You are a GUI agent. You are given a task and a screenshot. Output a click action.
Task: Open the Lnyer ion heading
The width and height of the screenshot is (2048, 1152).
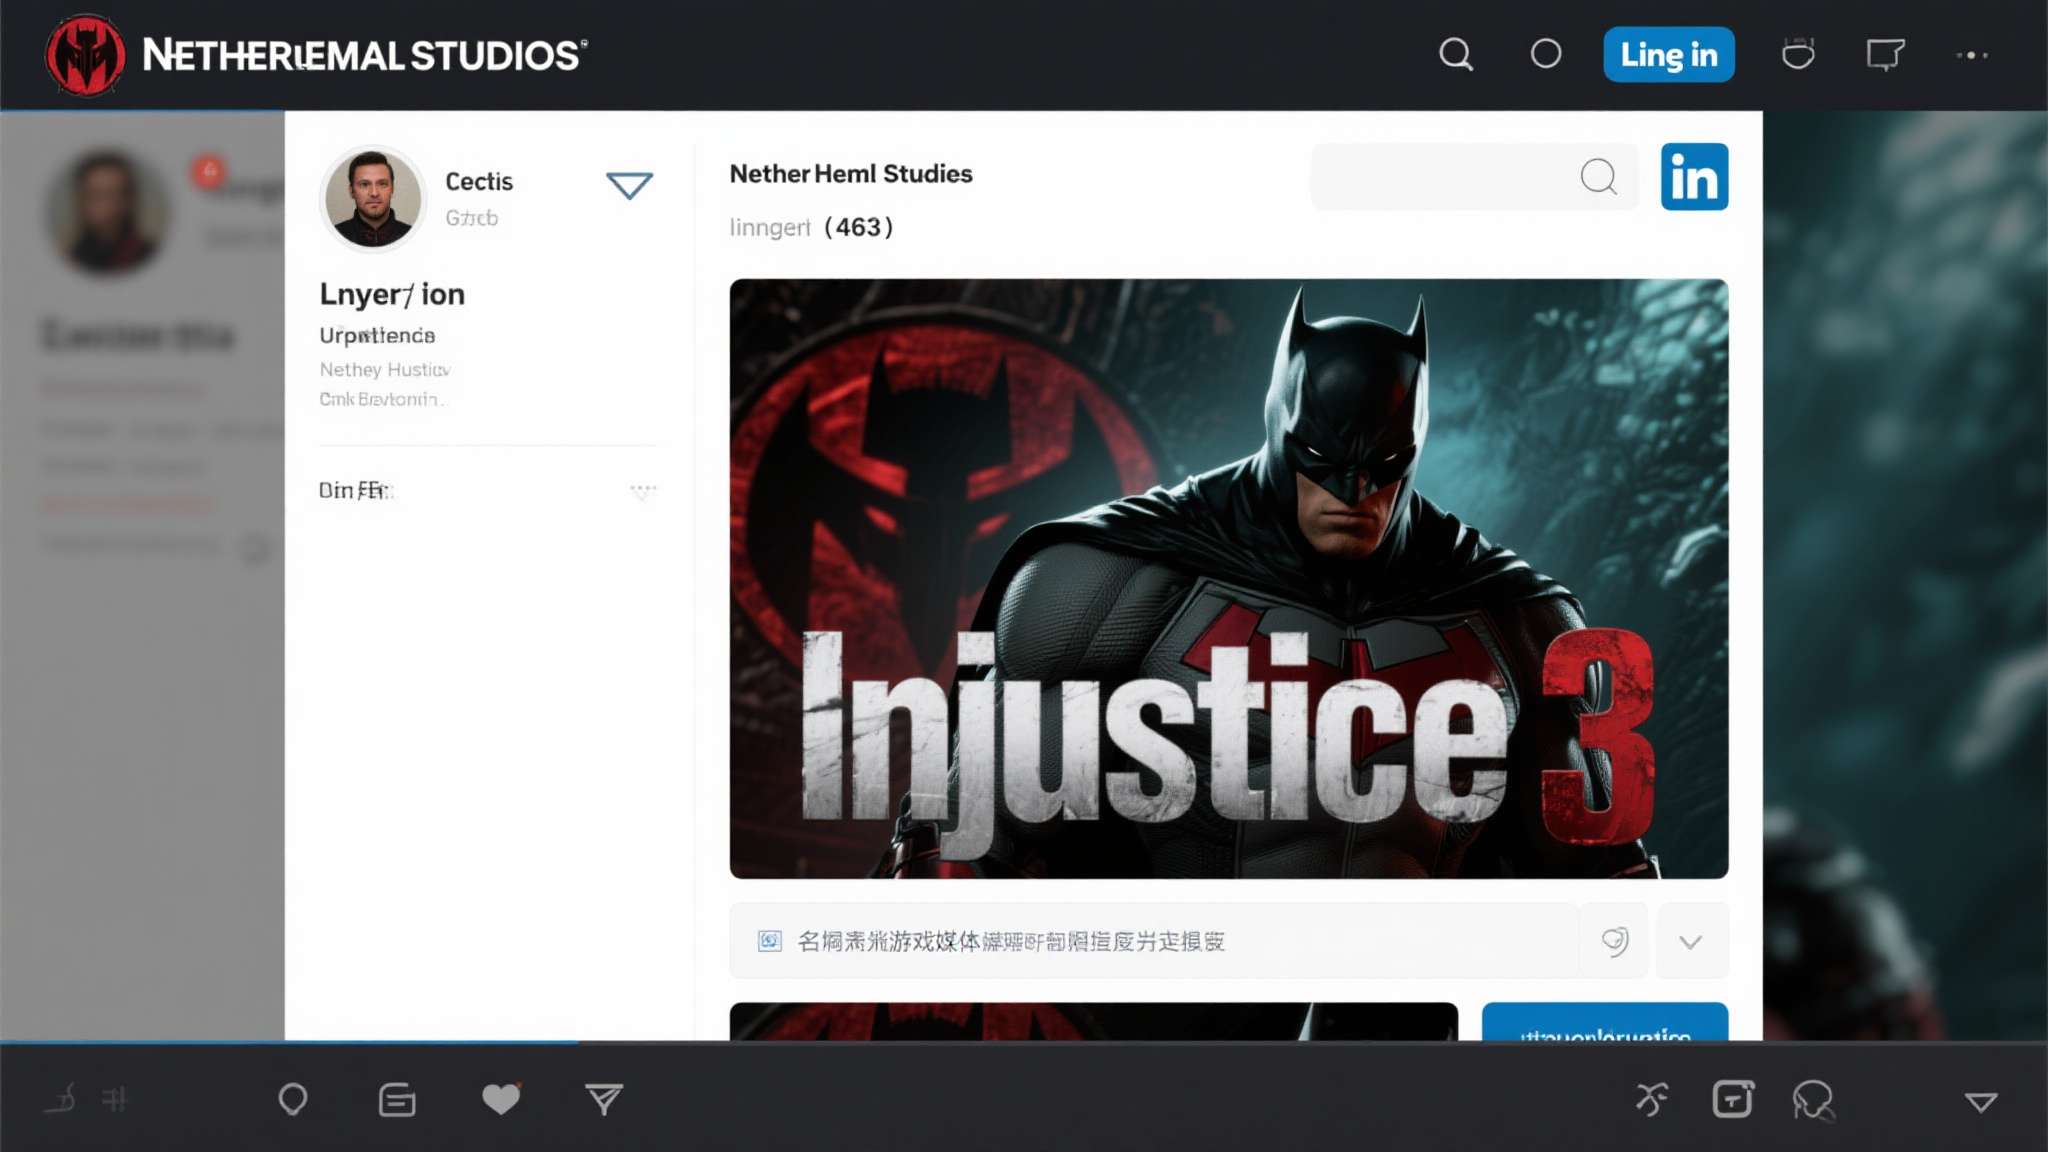coord(392,294)
